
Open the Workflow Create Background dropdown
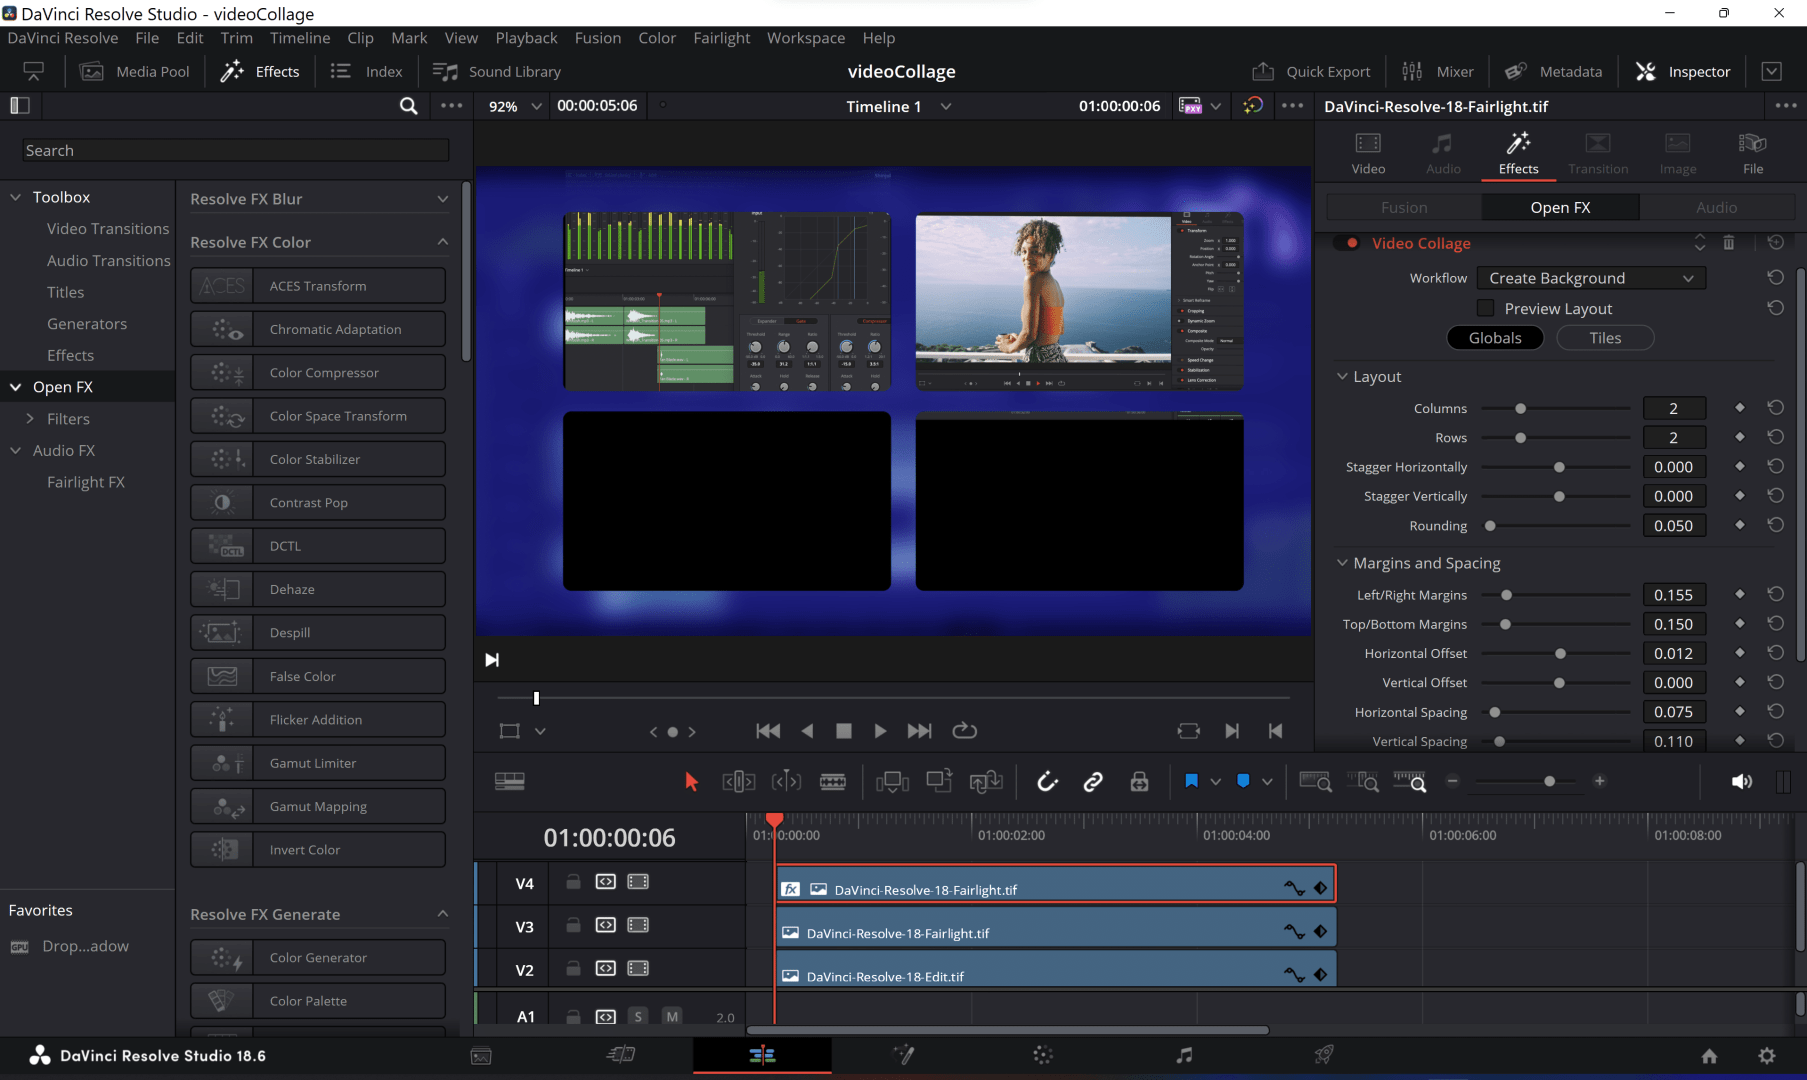click(1590, 277)
